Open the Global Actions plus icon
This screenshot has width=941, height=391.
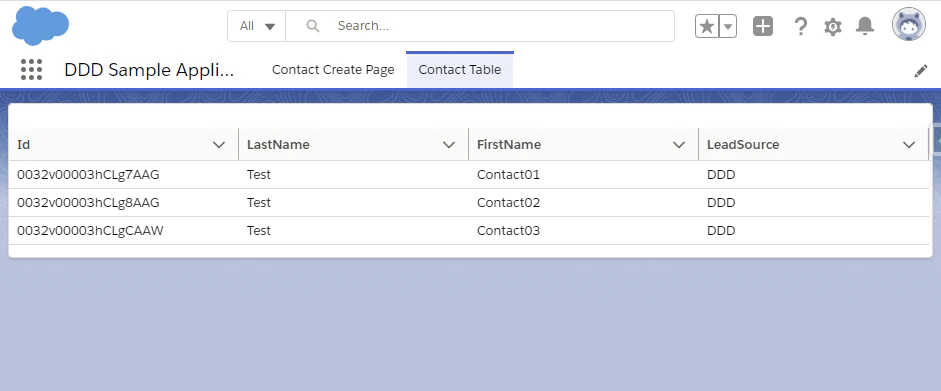[x=763, y=26]
